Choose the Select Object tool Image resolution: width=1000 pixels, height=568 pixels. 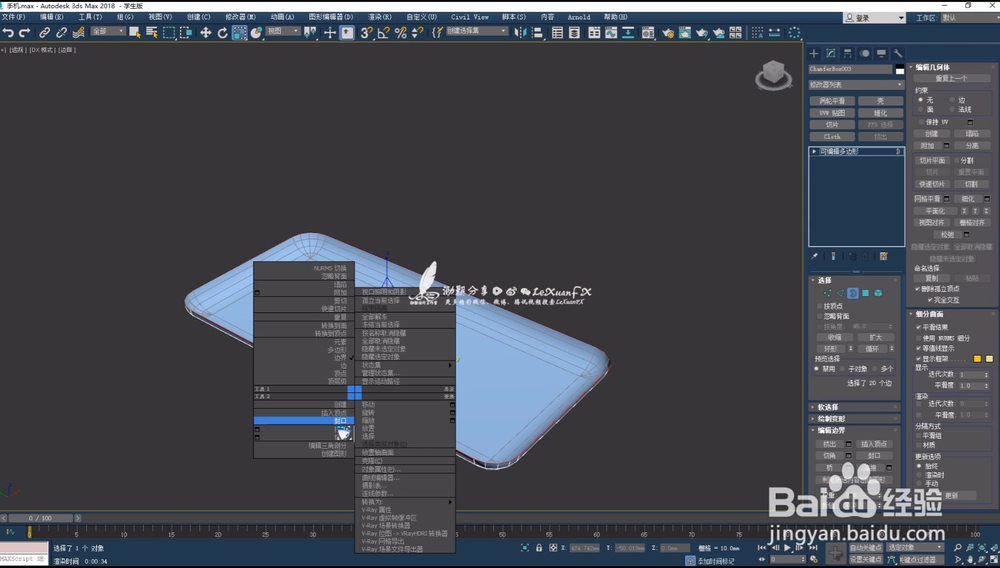coord(135,32)
